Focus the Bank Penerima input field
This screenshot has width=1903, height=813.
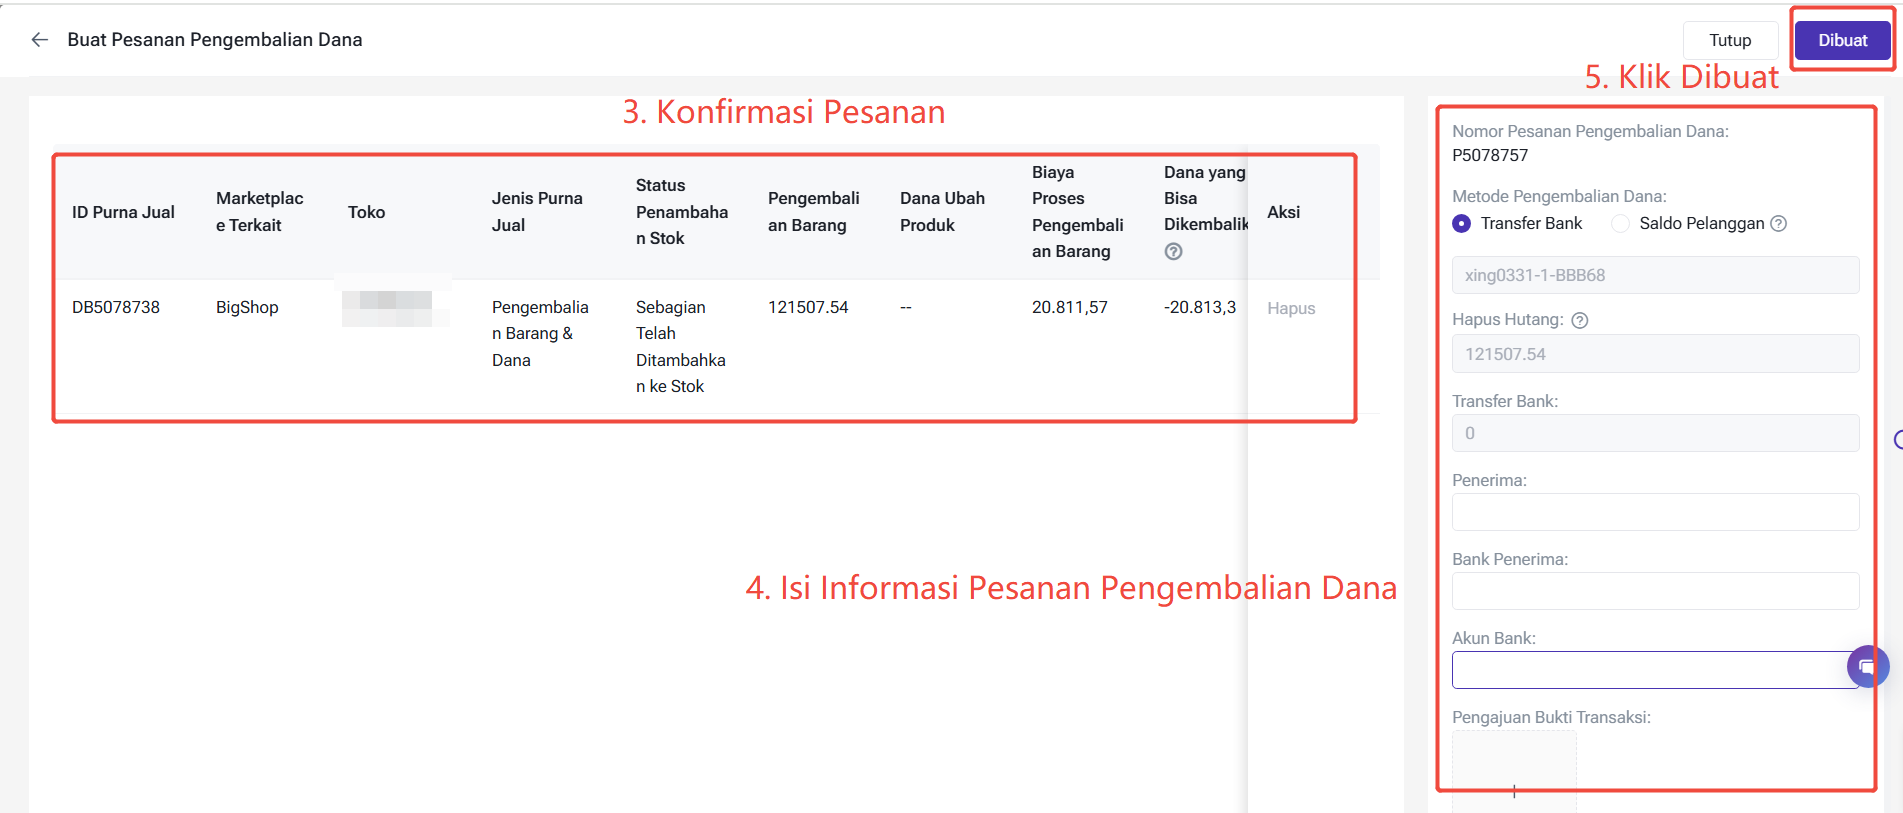coord(1655,591)
